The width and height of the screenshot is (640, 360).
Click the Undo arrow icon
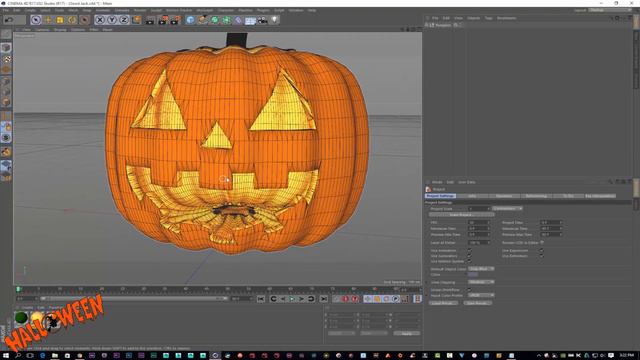[9, 20]
